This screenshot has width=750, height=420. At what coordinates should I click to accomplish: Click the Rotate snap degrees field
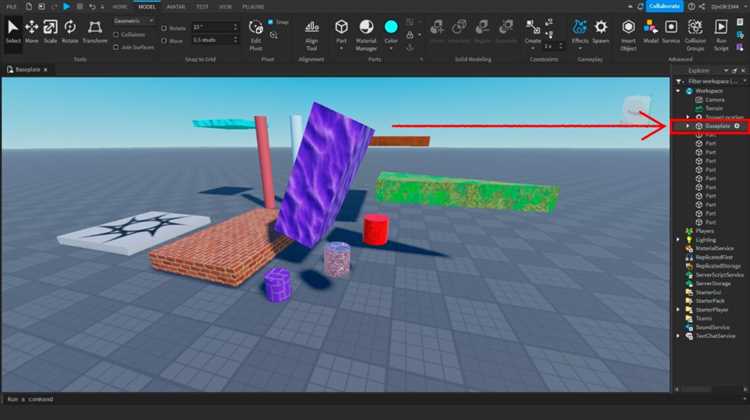(x=215, y=27)
